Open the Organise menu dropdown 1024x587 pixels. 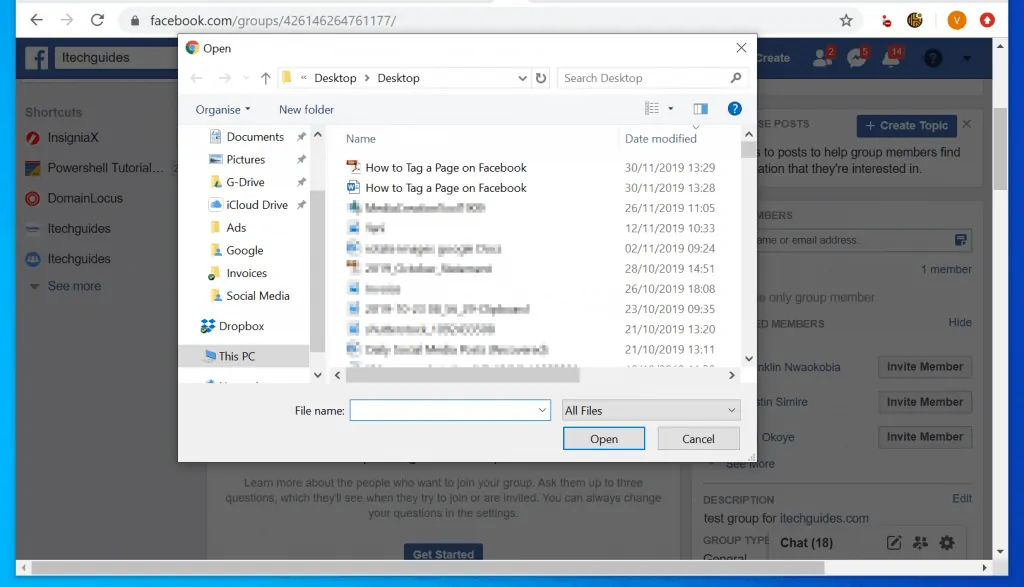point(223,110)
